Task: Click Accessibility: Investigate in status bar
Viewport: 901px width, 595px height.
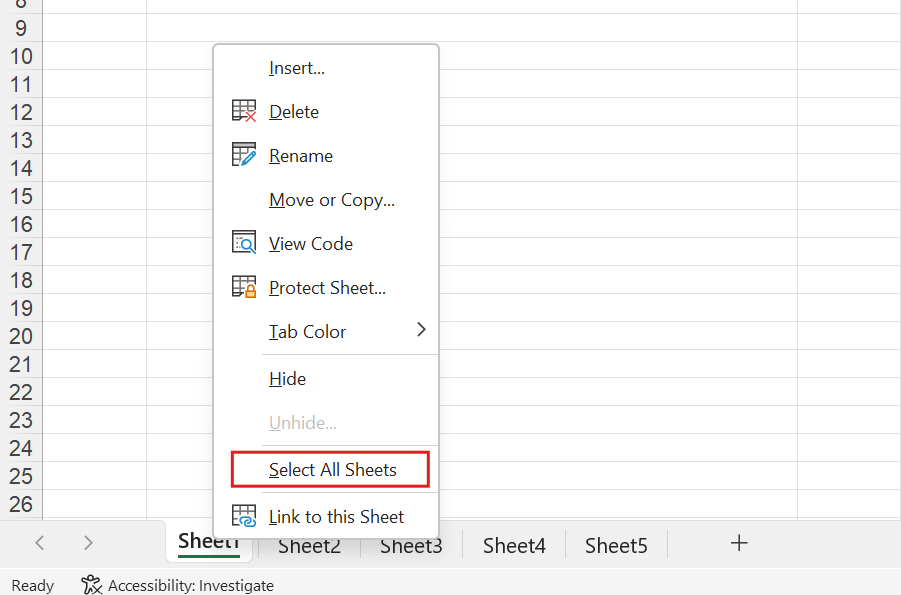Action: 178,585
